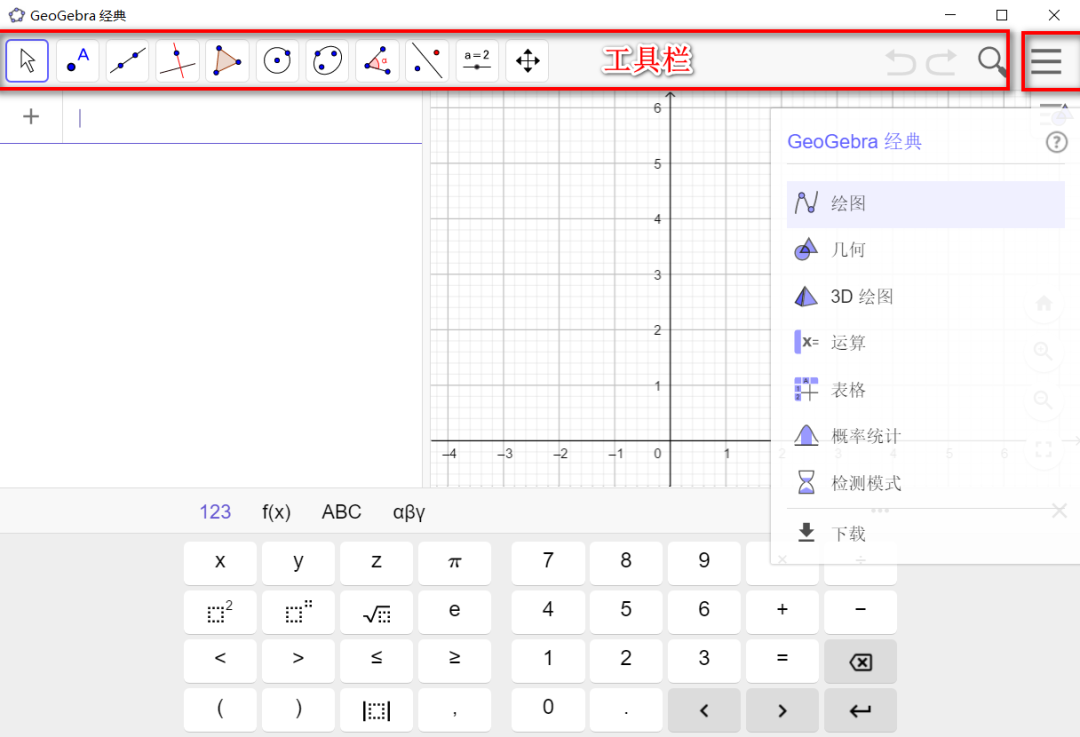The image size is (1080, 737).
Task: Tap the less-than-or-equal ≤ key
Action: click(376, 661)
